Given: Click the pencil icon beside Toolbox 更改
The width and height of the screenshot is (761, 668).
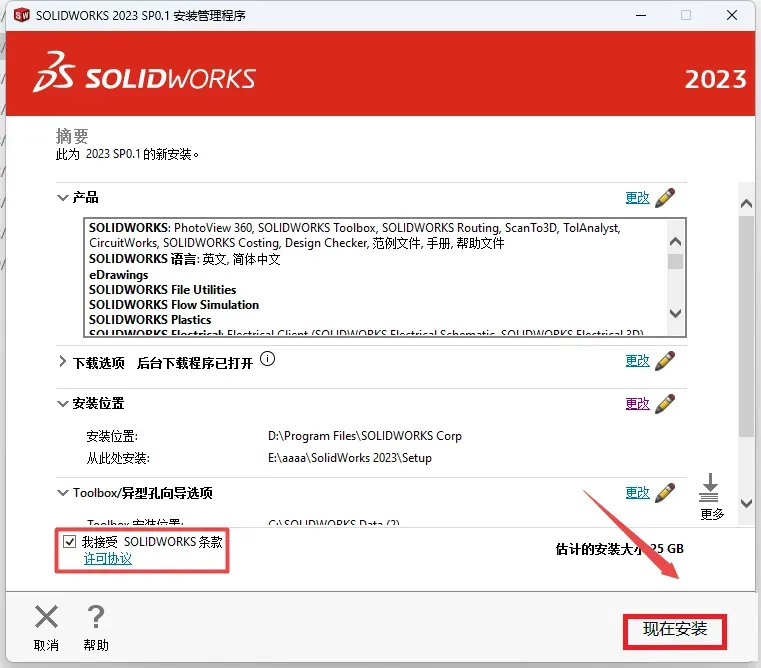Looking at the screenshot, I should (x=665, y=493).
